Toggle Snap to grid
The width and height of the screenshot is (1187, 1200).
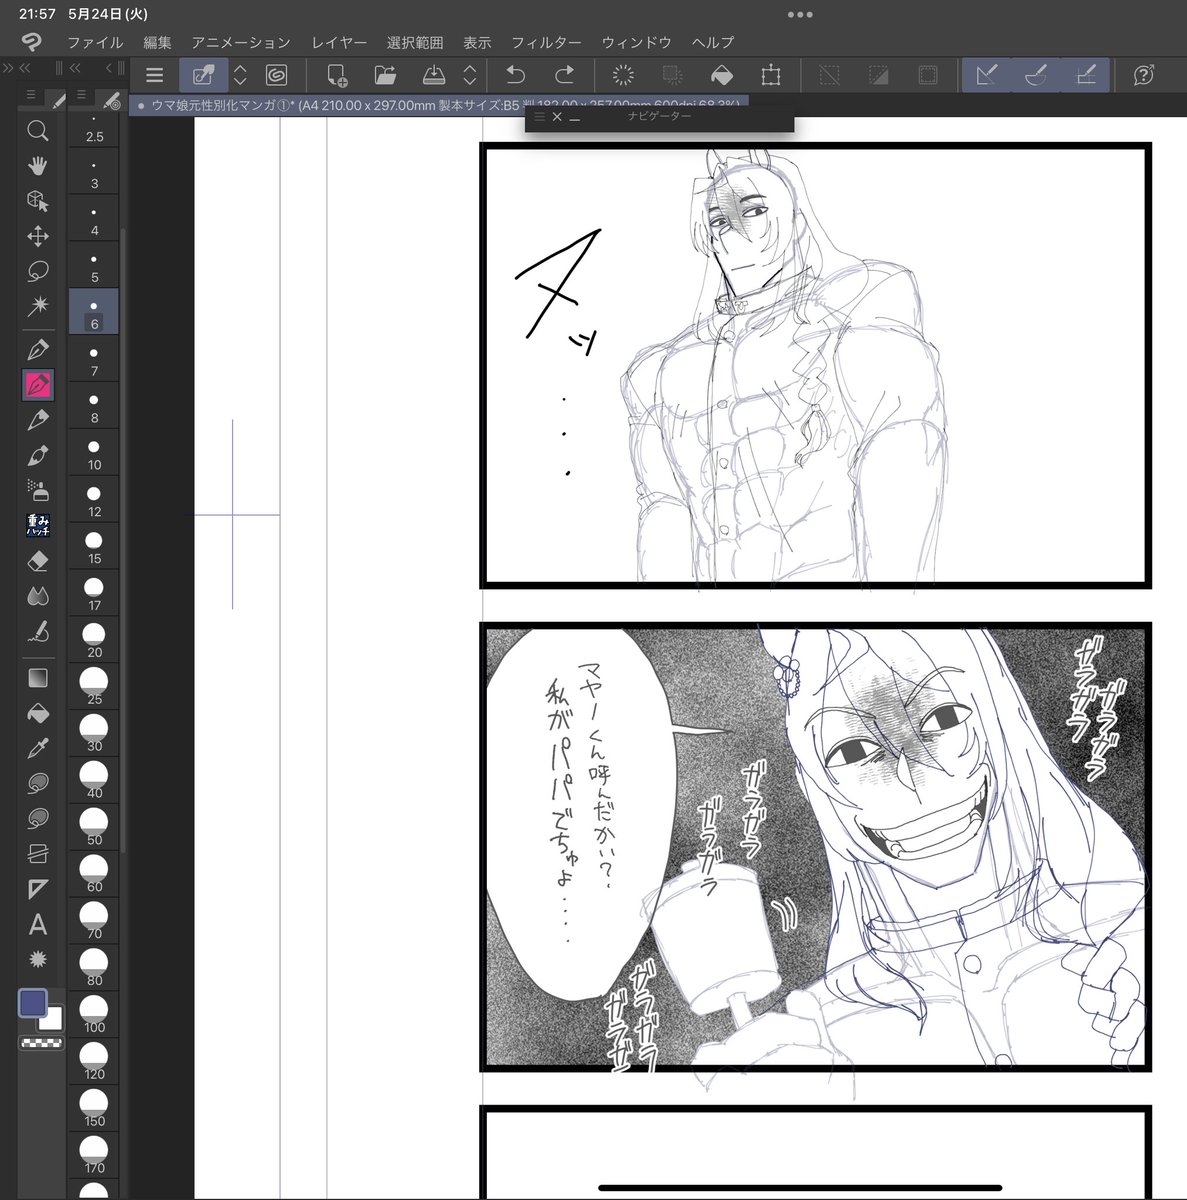(x=1085, y=75)
